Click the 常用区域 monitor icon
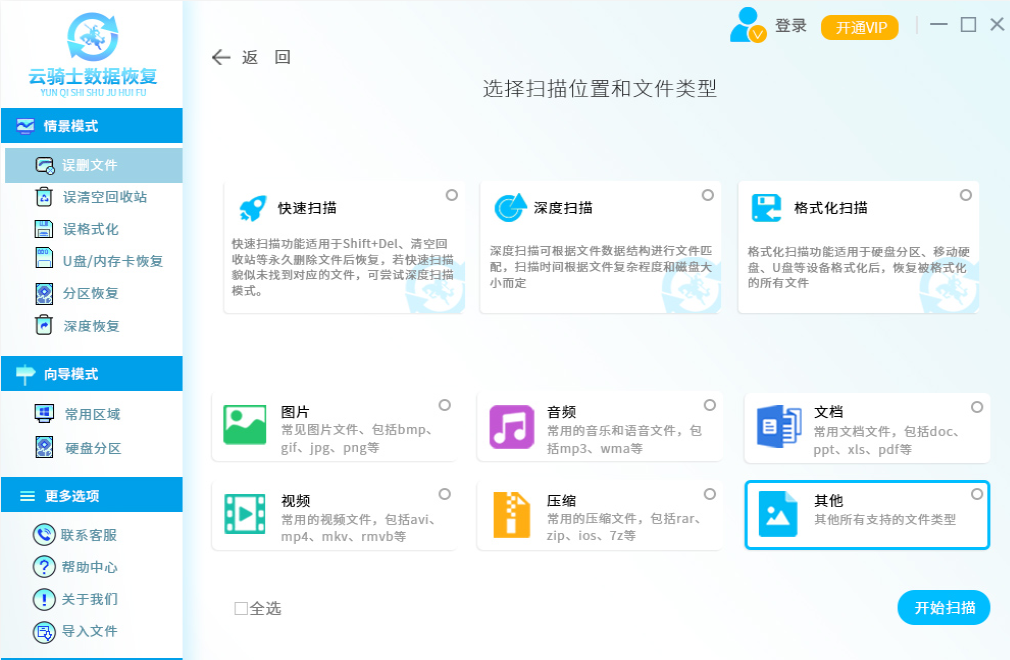Viewport: 1010px width, 660px height. point(44,413)
